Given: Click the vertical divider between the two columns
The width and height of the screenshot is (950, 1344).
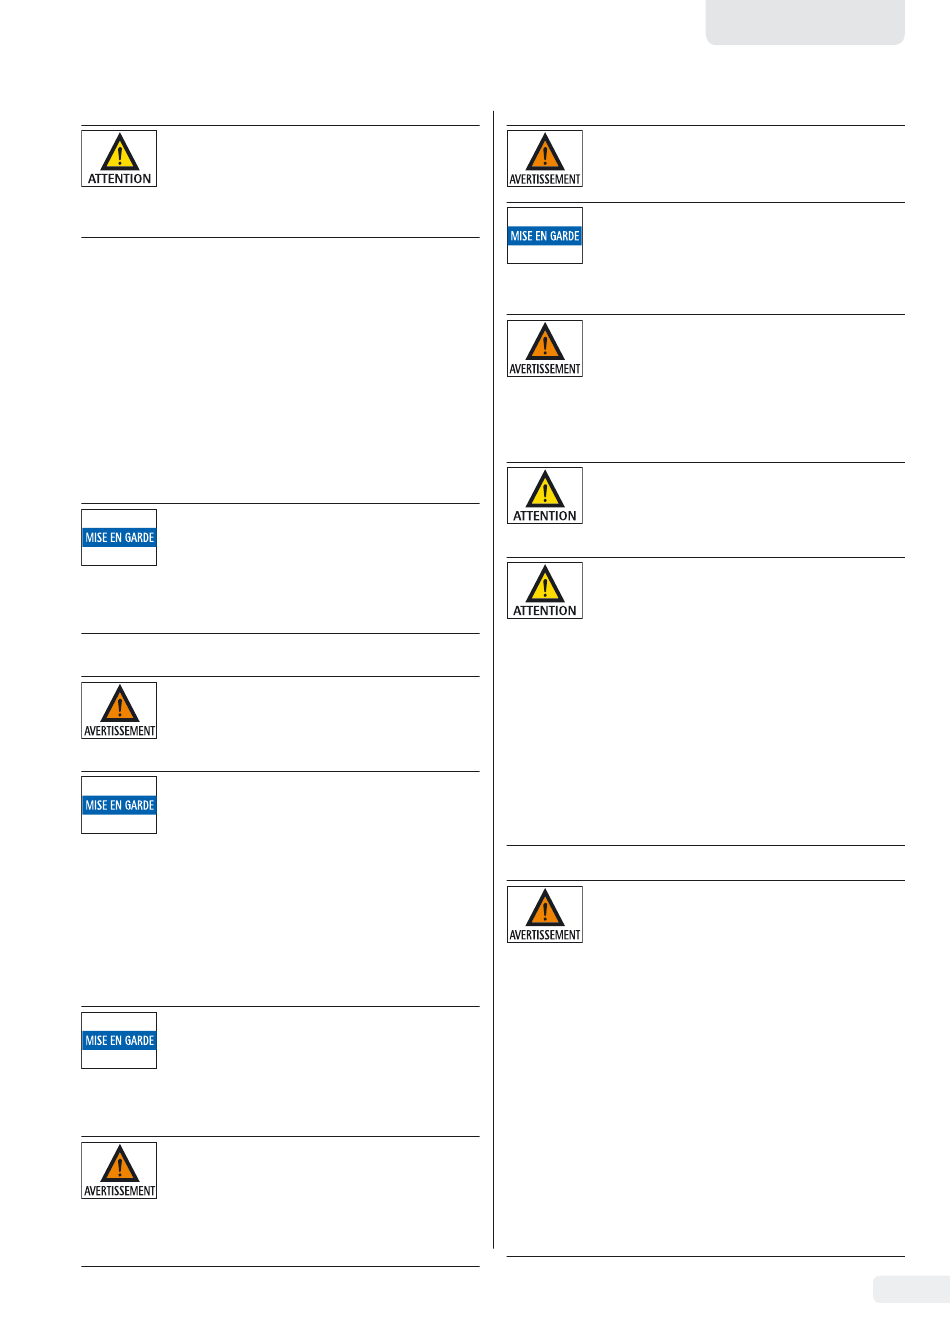Looking at the screenshot, I should click(x=494, y=680).
